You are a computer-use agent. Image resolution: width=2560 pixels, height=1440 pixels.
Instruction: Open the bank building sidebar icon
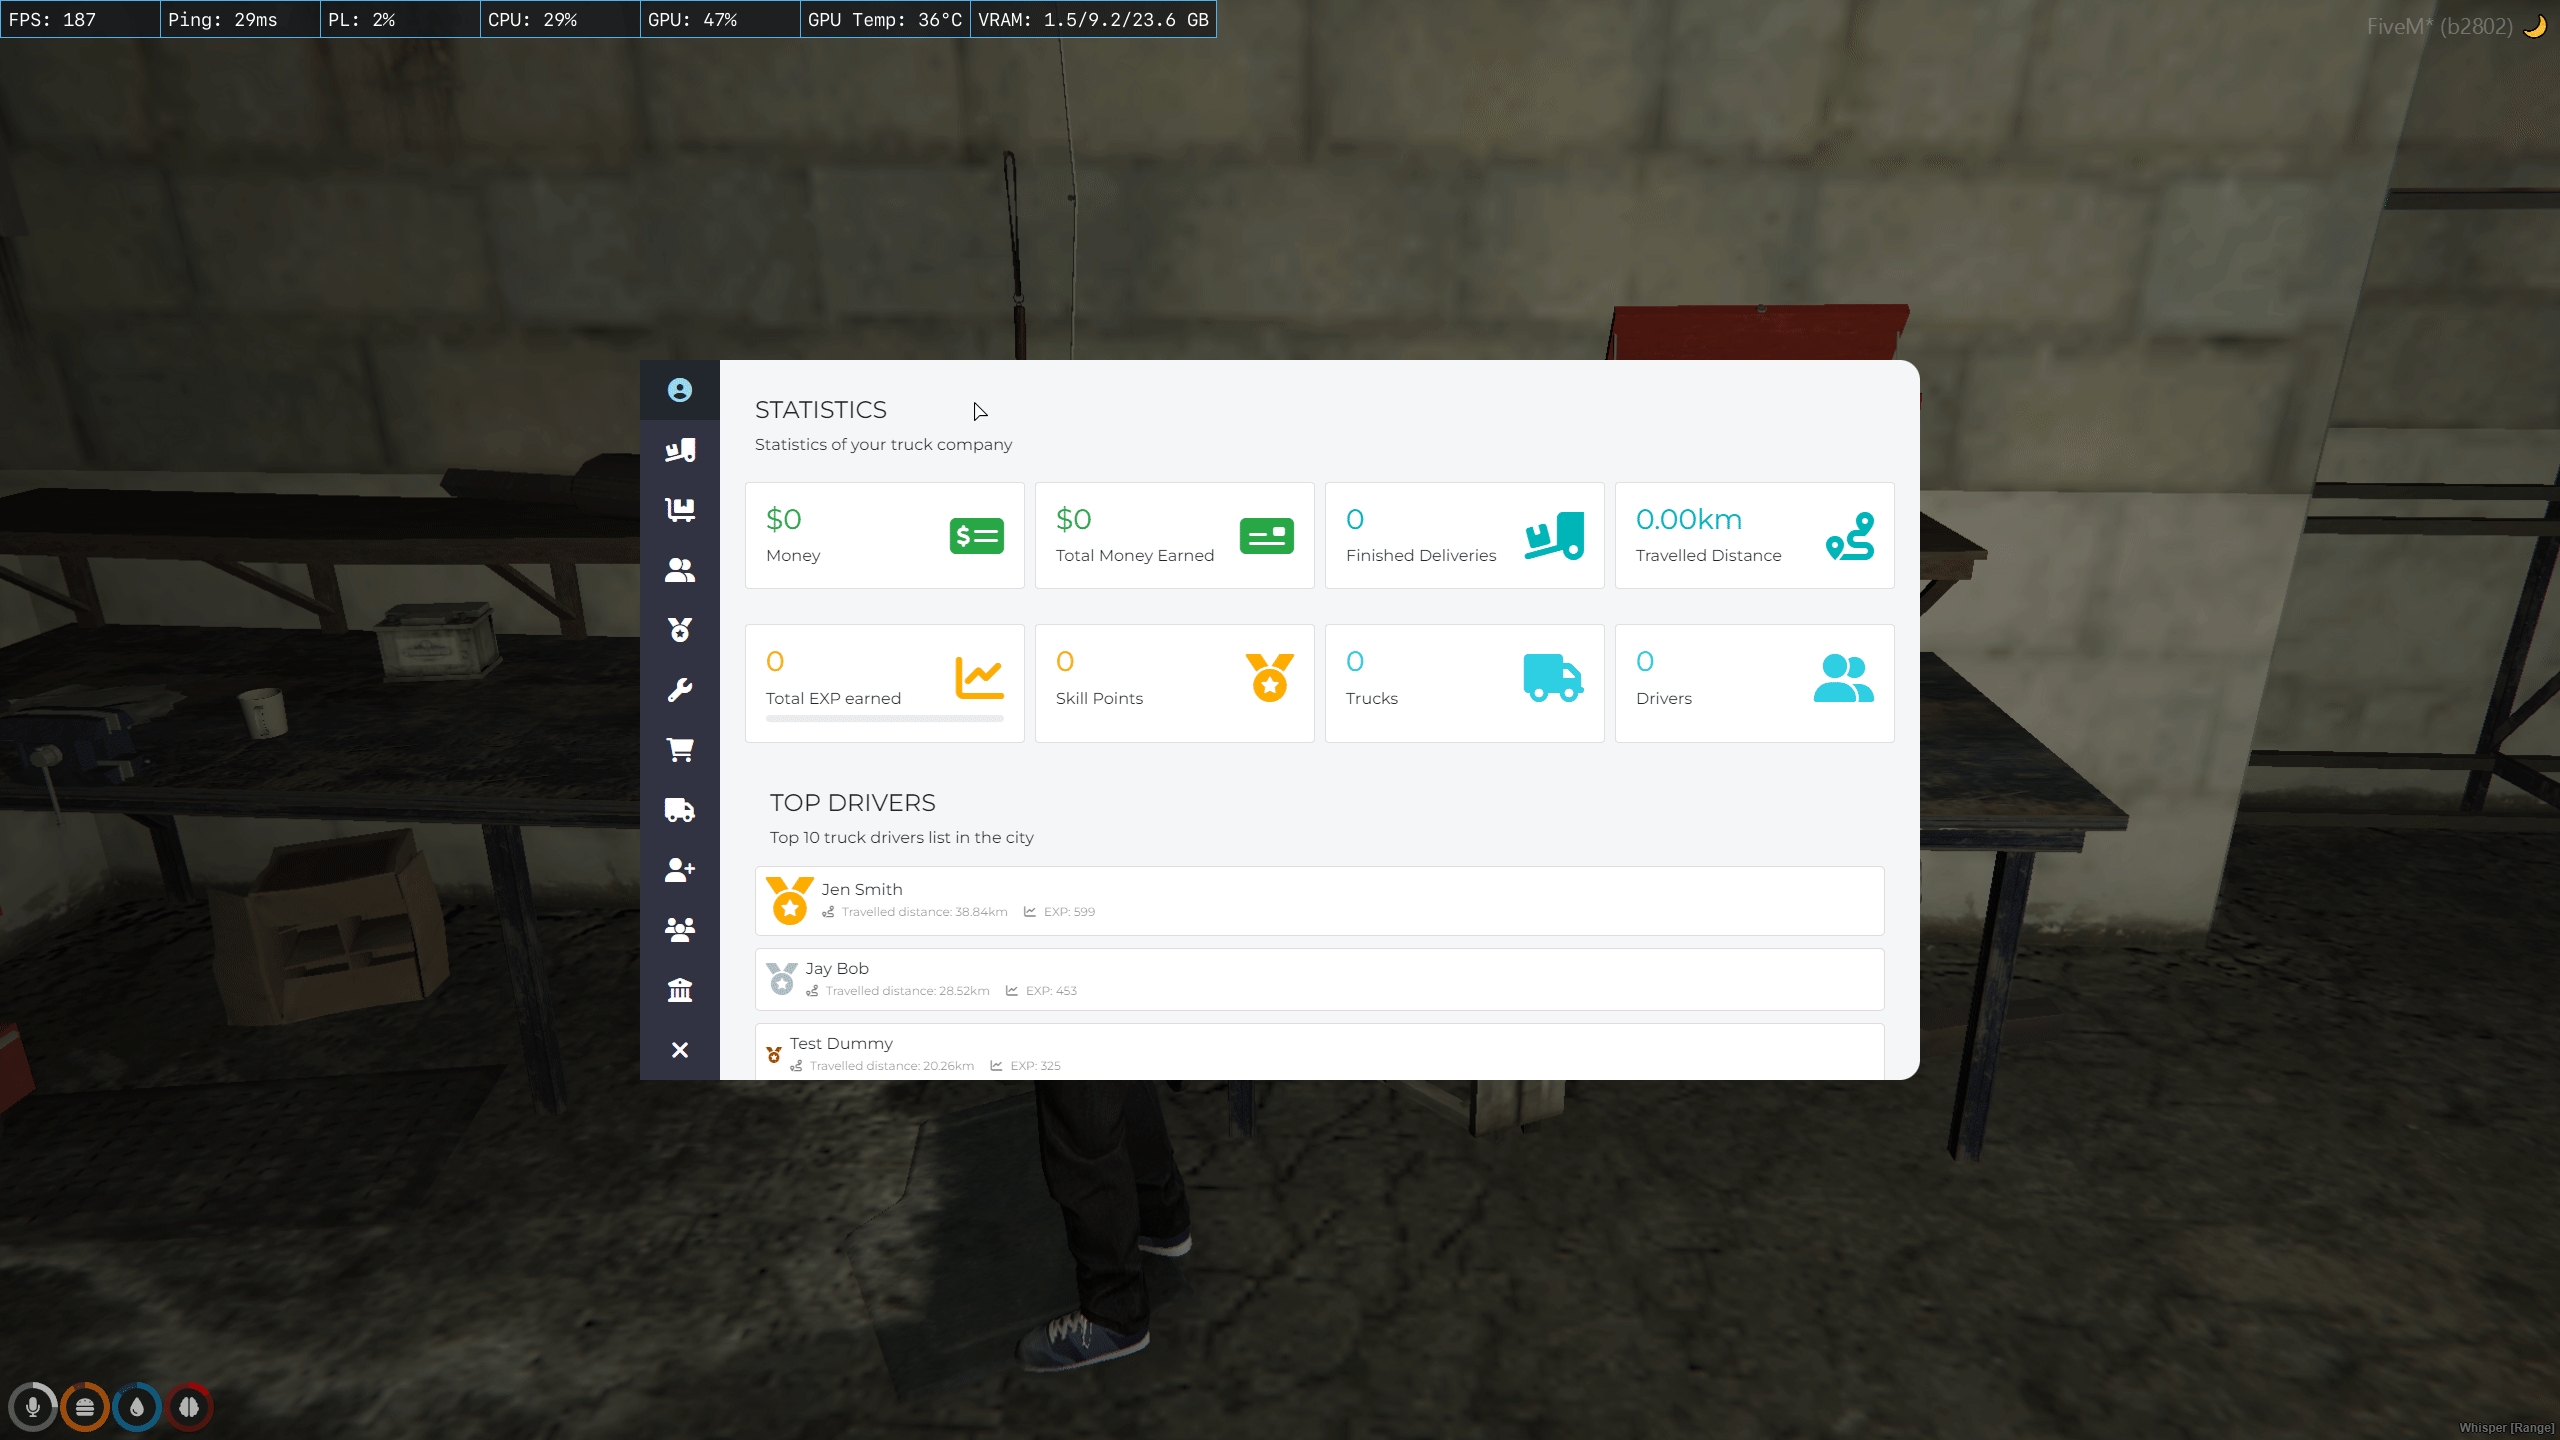coord(679,990)
